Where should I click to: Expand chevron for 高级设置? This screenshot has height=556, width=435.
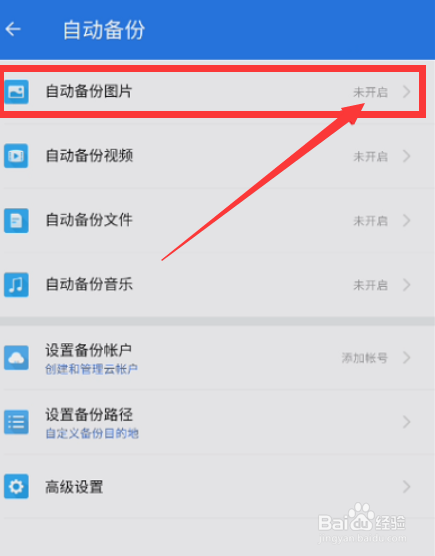pos(407,486)
